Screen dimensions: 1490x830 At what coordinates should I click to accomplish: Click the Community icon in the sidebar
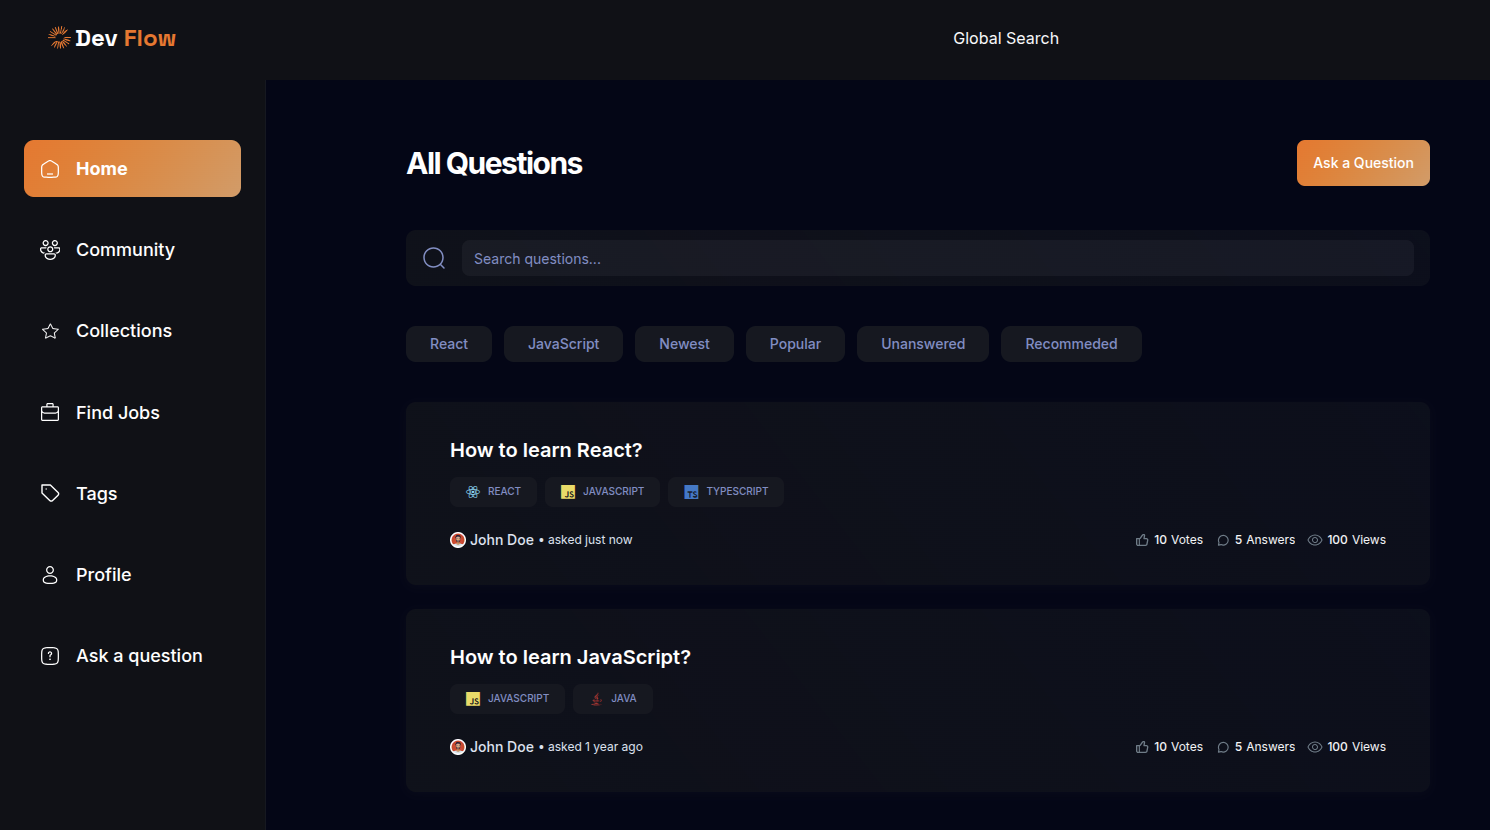tap(50, 249)
